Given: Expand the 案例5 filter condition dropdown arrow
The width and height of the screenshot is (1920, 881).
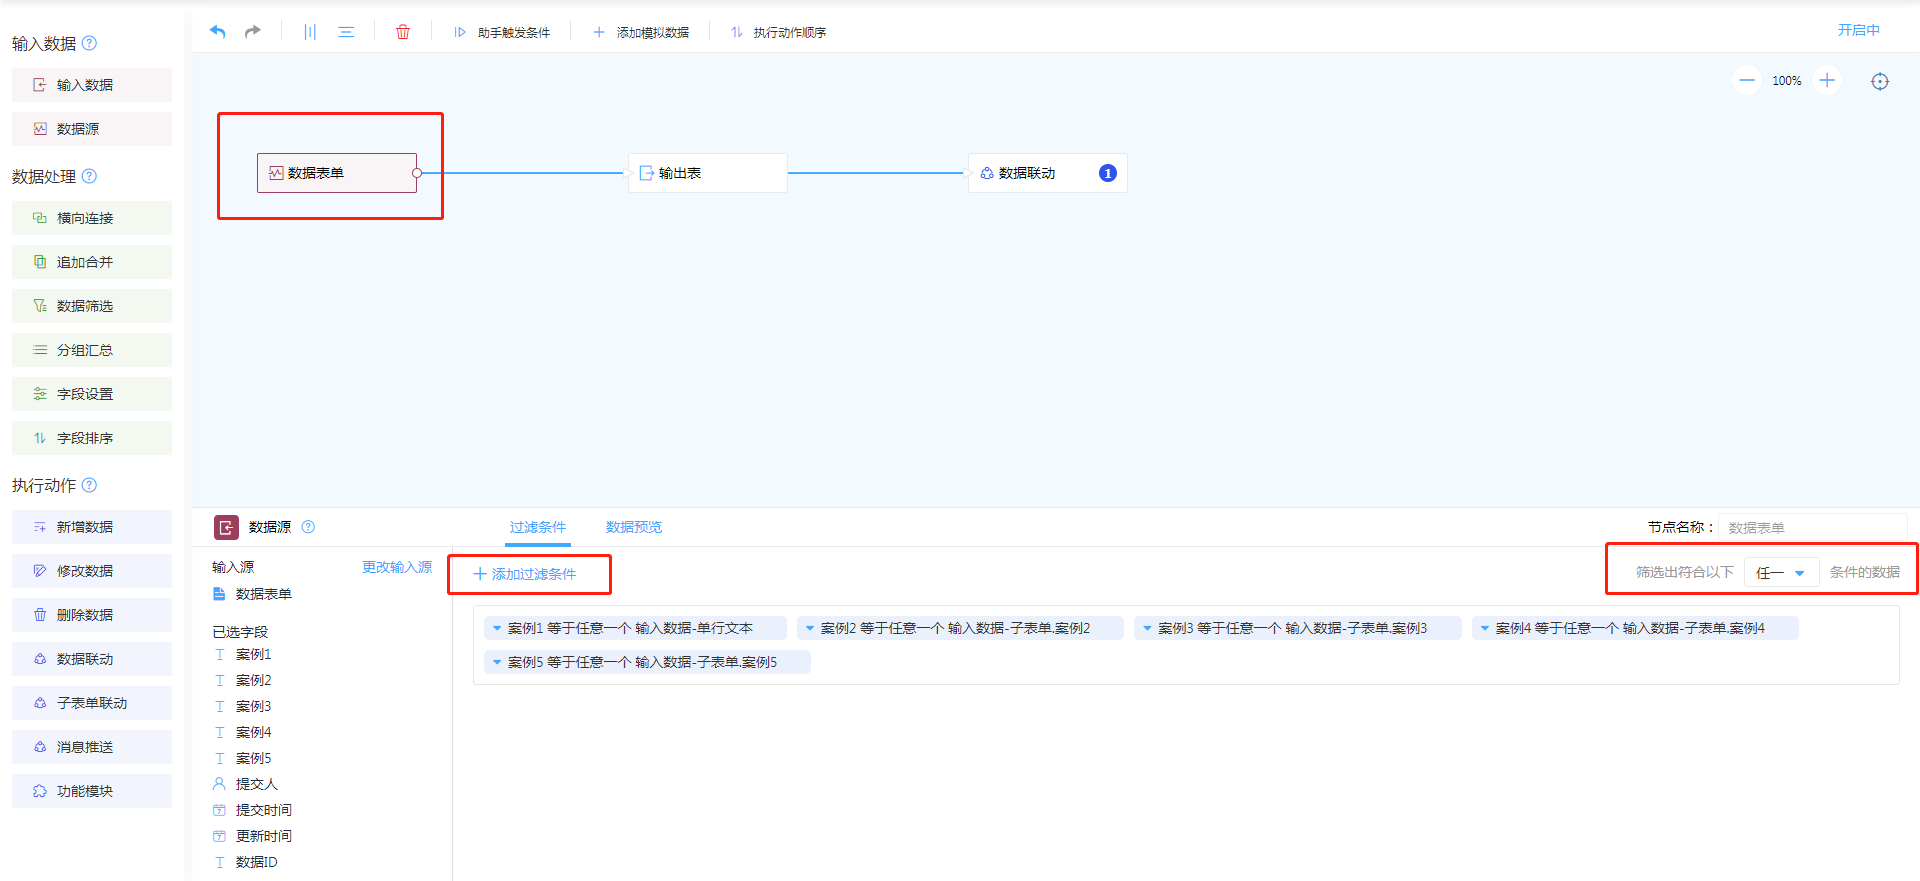Looking at the screenshot, I should tap(496, 662).
